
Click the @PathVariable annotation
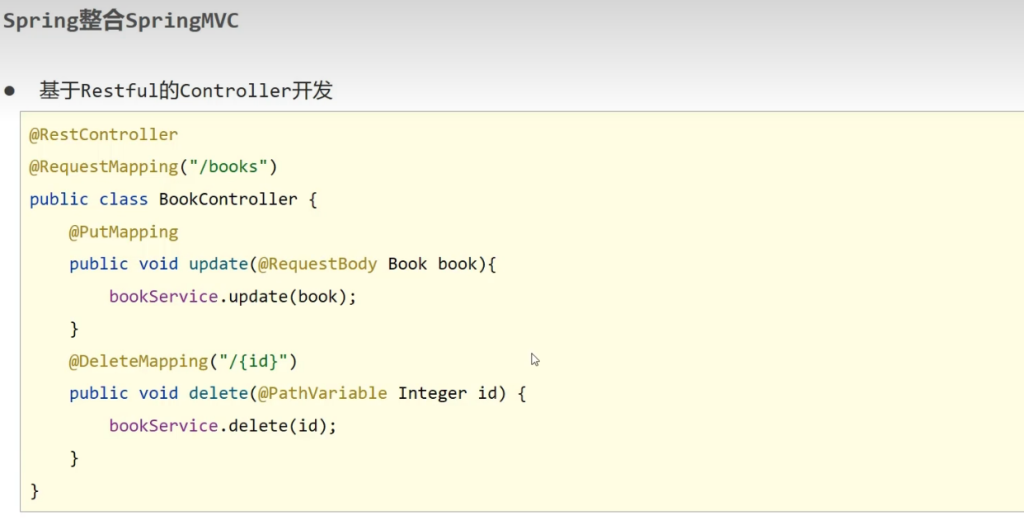coord(322,393)
